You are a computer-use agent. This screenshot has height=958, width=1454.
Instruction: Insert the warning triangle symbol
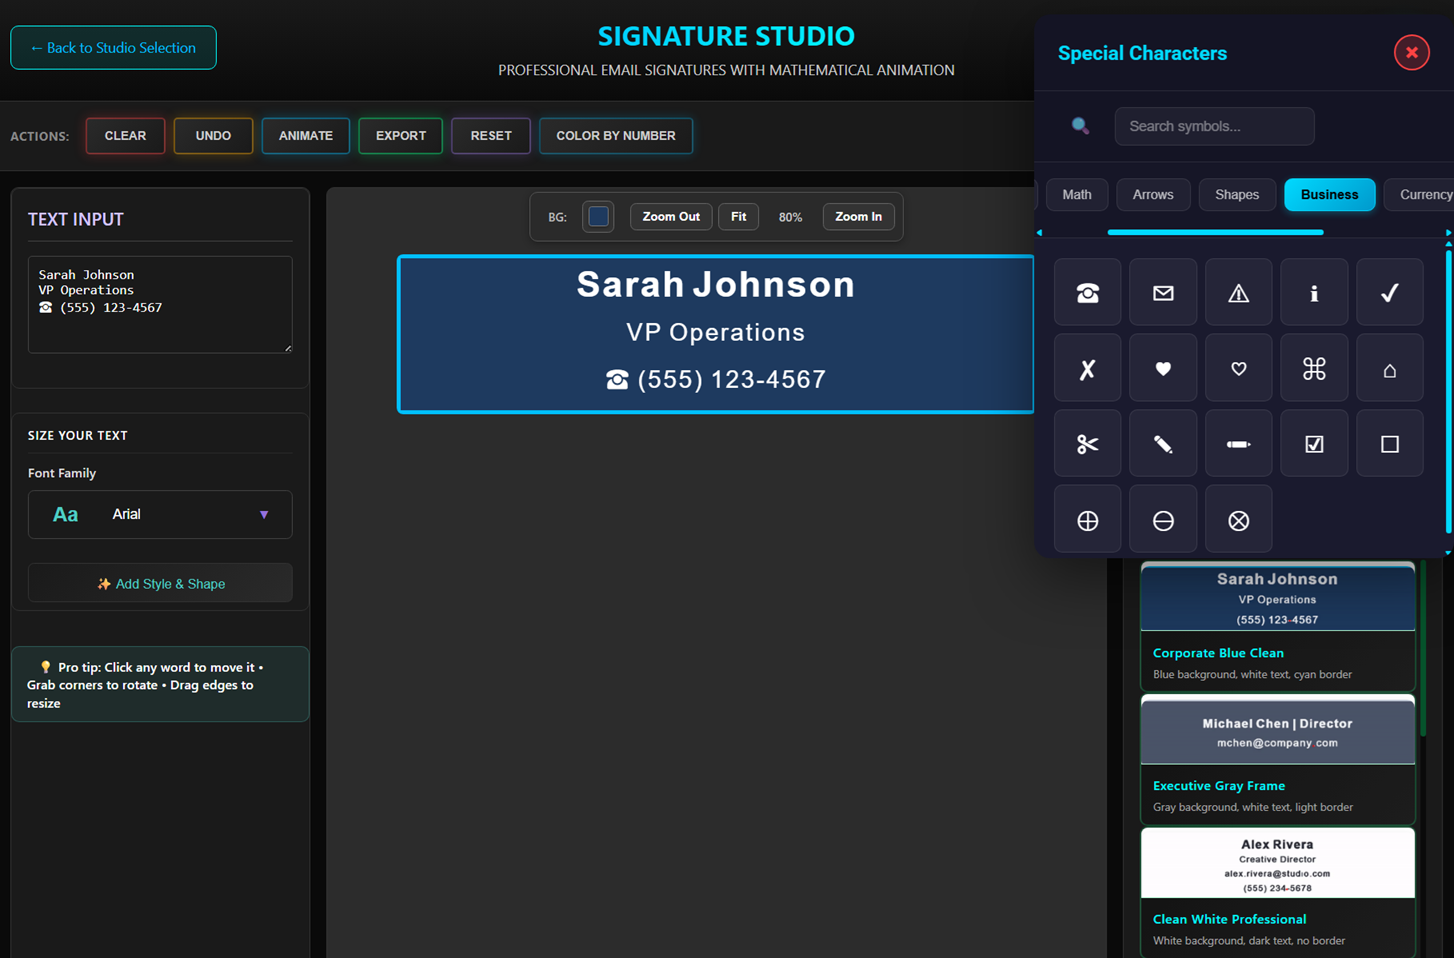point(1238,293)
